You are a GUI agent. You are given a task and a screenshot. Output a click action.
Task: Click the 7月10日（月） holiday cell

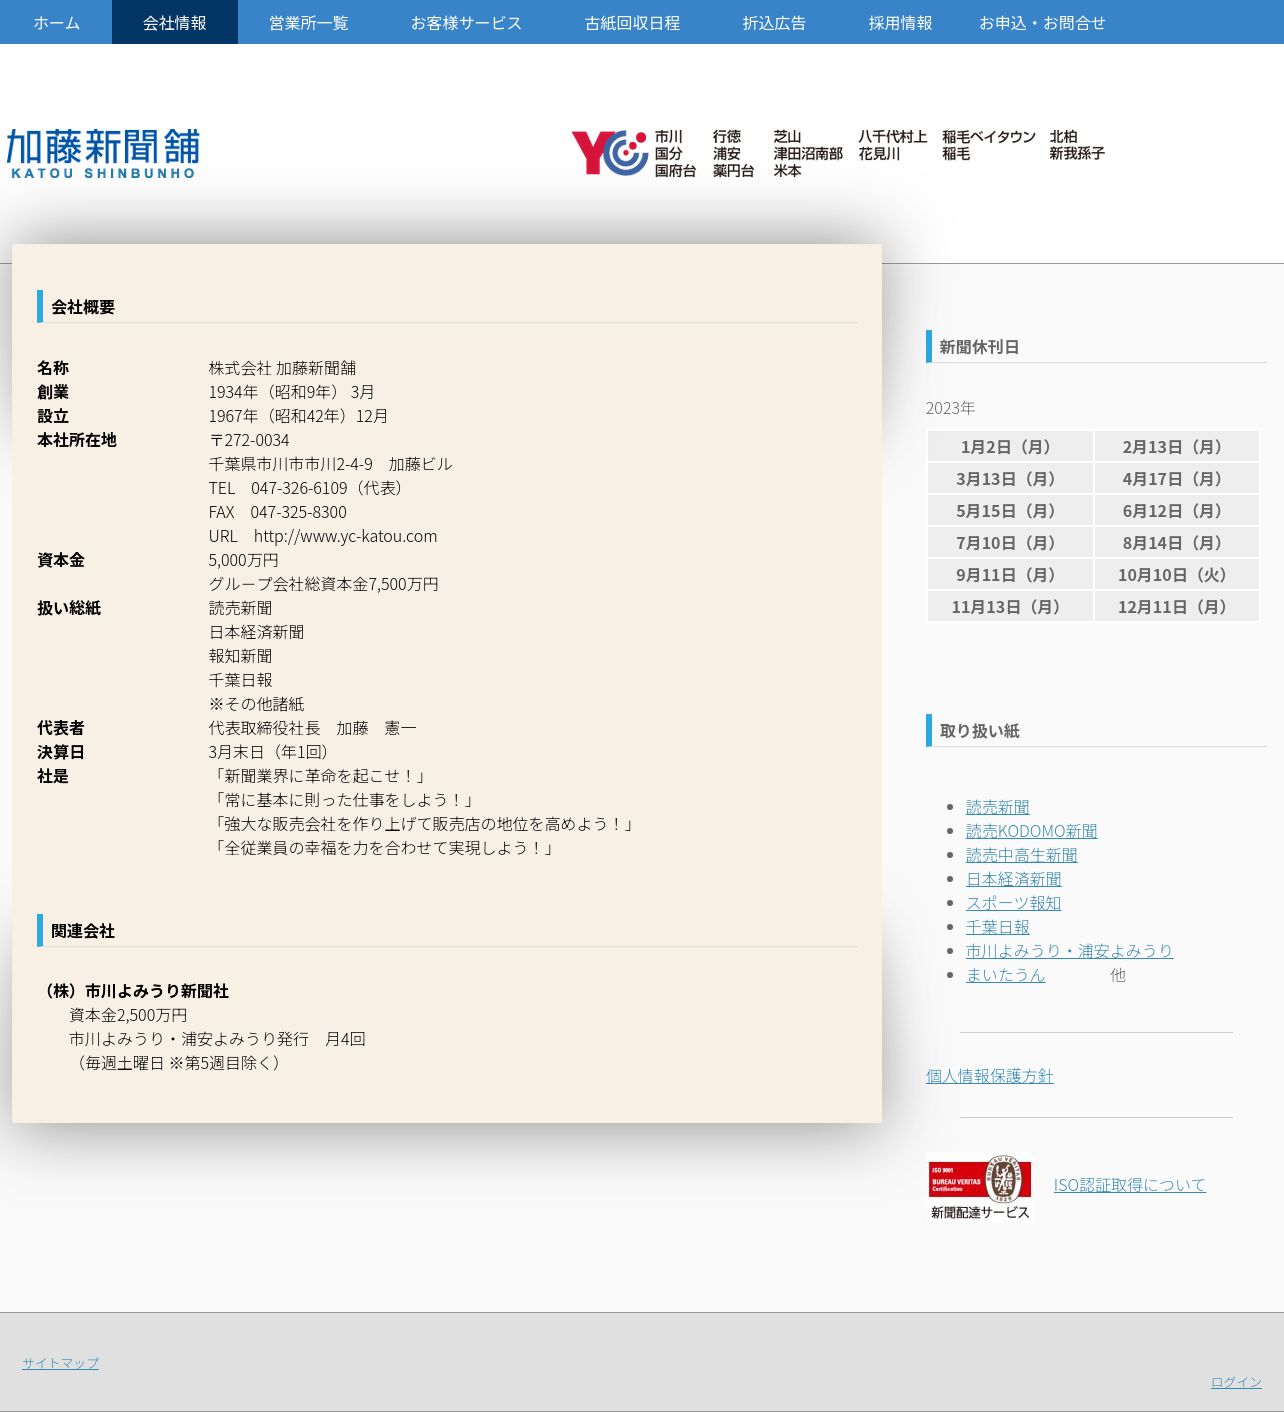pos(1010,543)
